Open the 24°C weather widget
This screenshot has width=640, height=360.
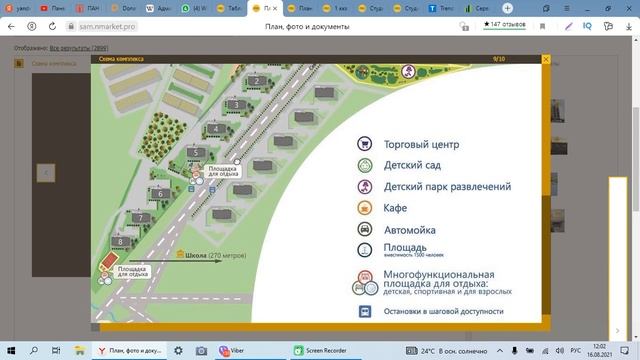point(447,351)
